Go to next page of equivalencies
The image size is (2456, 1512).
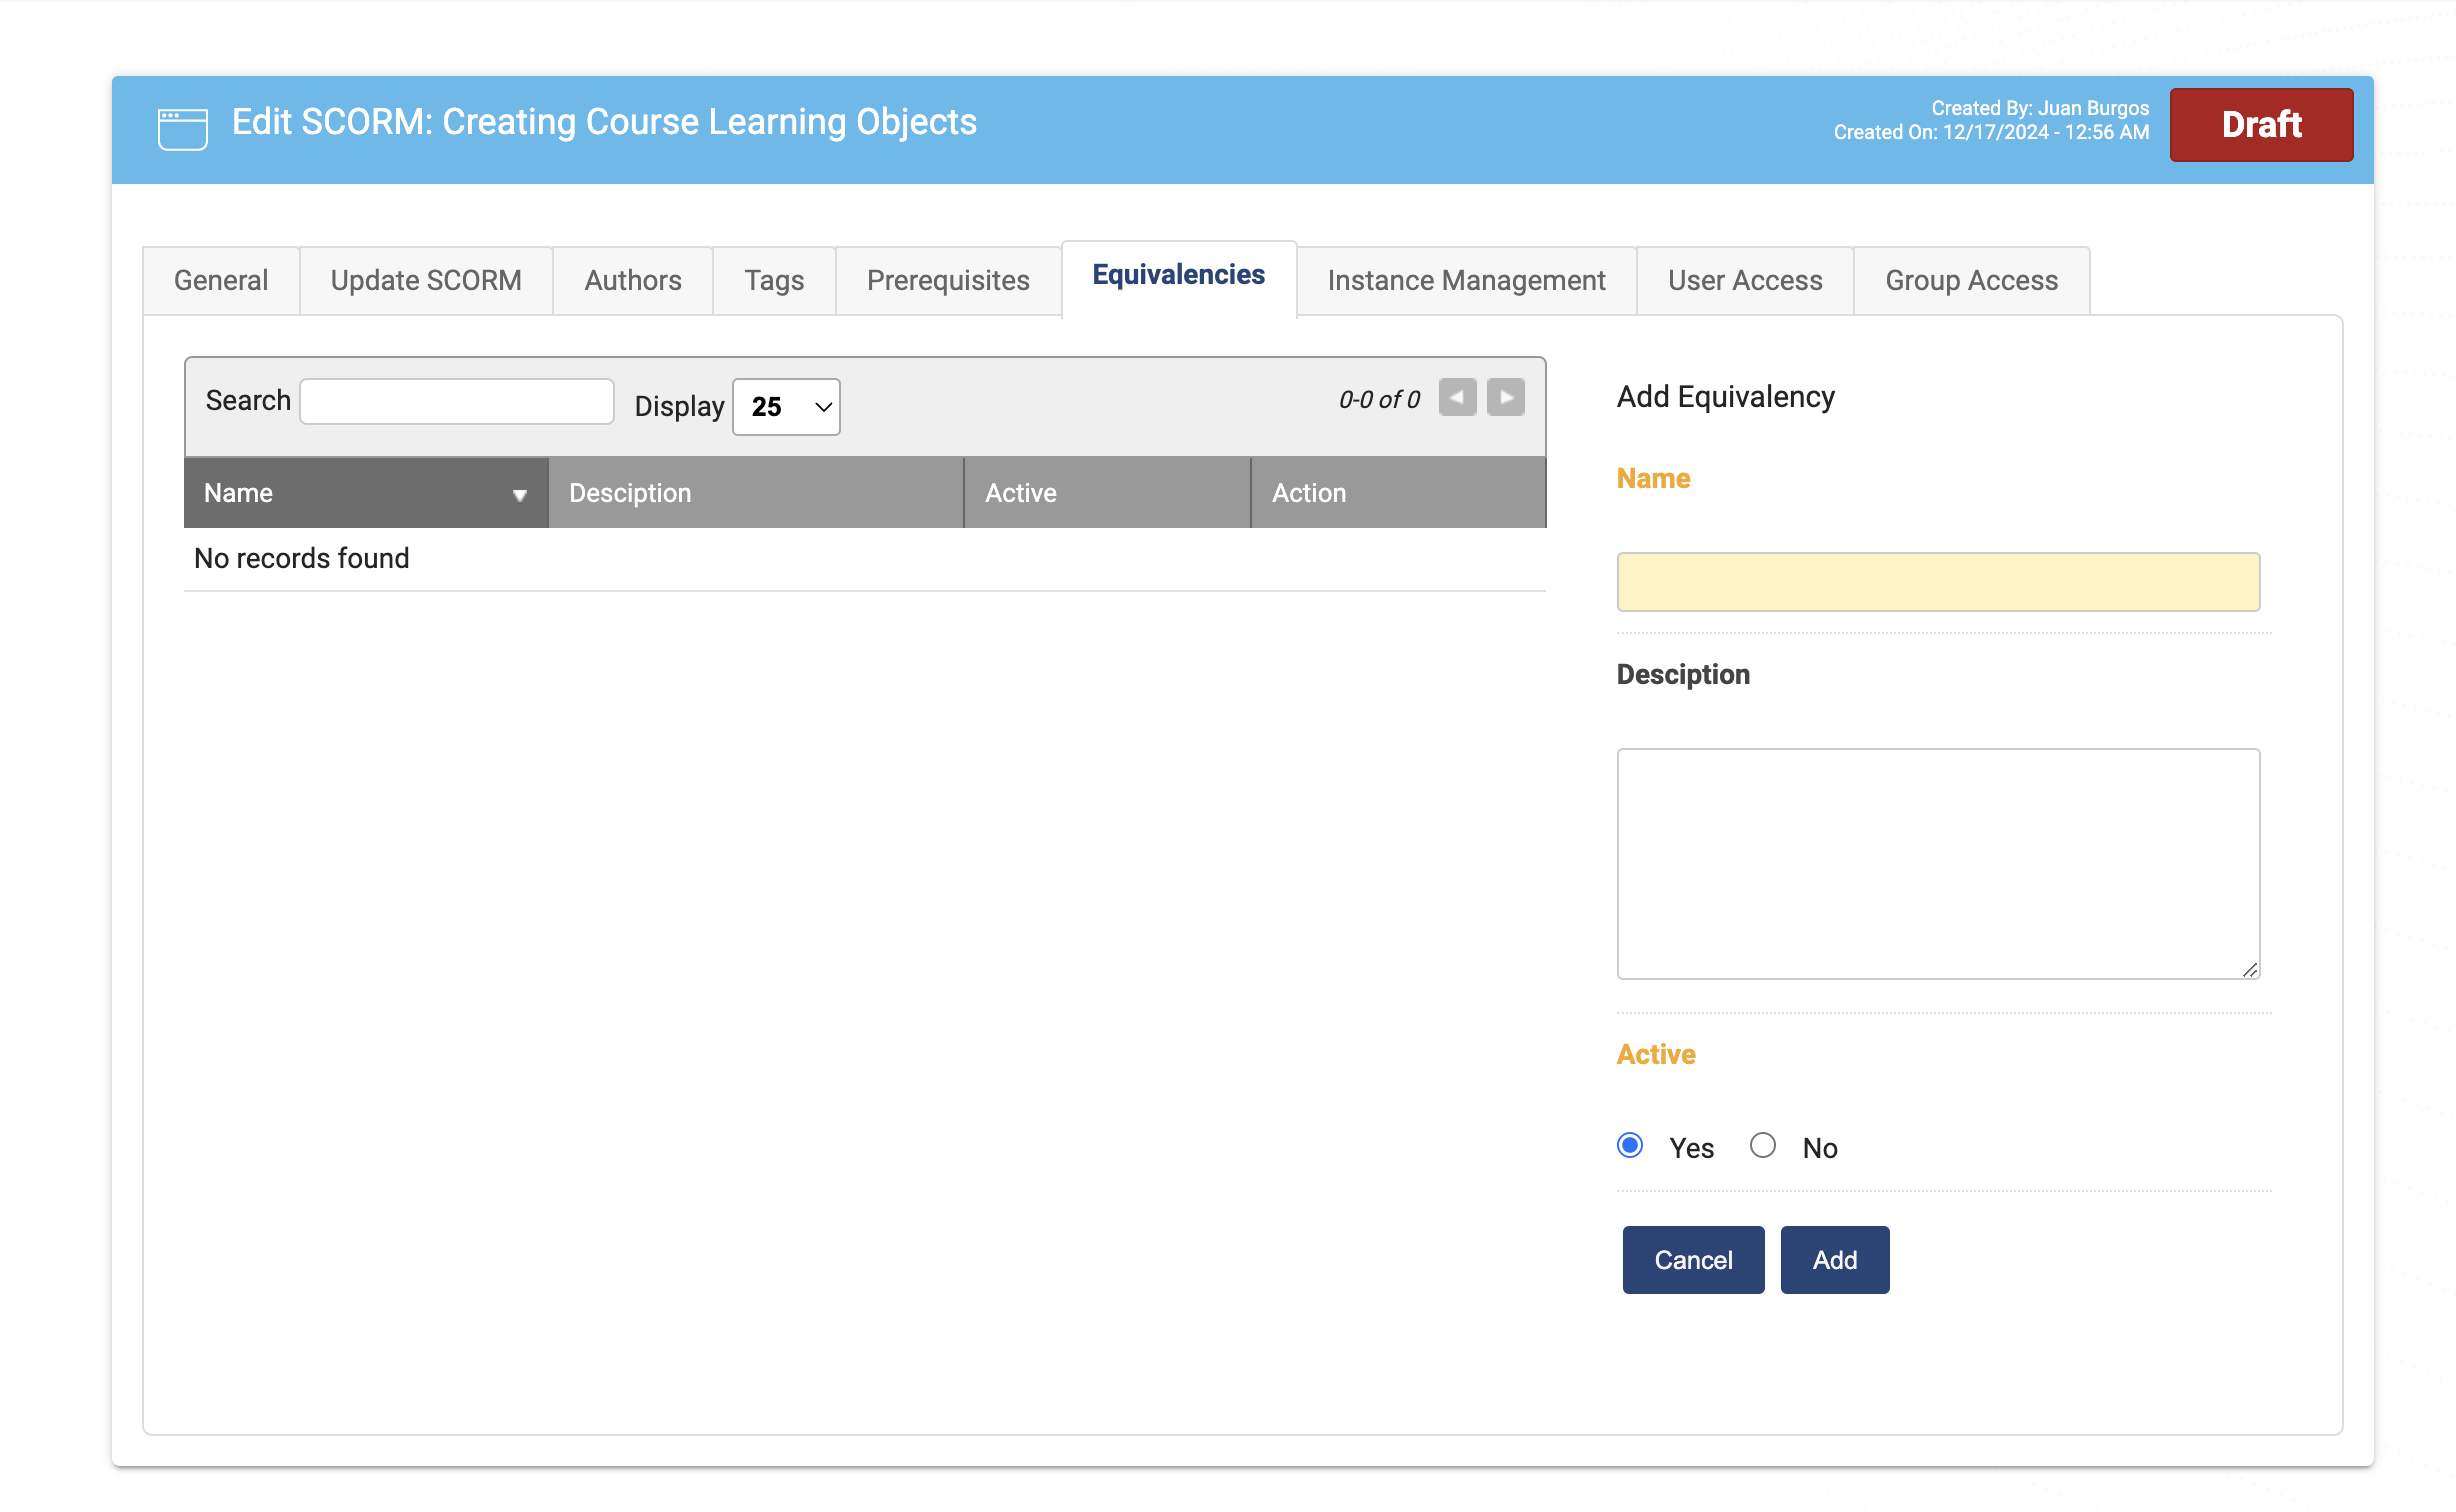point(1505,397)
